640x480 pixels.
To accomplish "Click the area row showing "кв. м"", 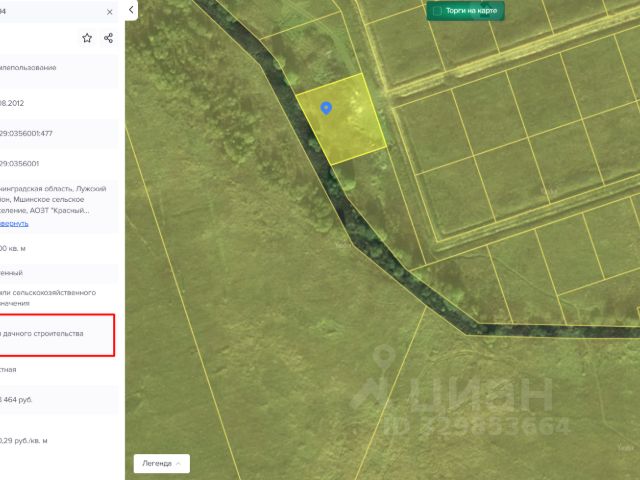I will click(x=13, y=248).
